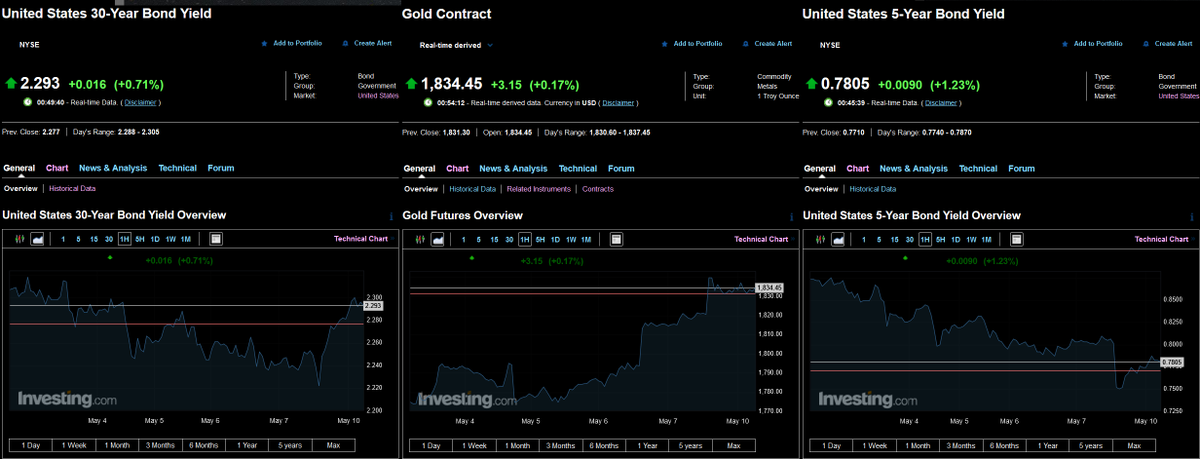Click the 2.293 price marker on 30-Year chart axis
The height and width of the screenshot is (459, 1200).
point(373,305)
